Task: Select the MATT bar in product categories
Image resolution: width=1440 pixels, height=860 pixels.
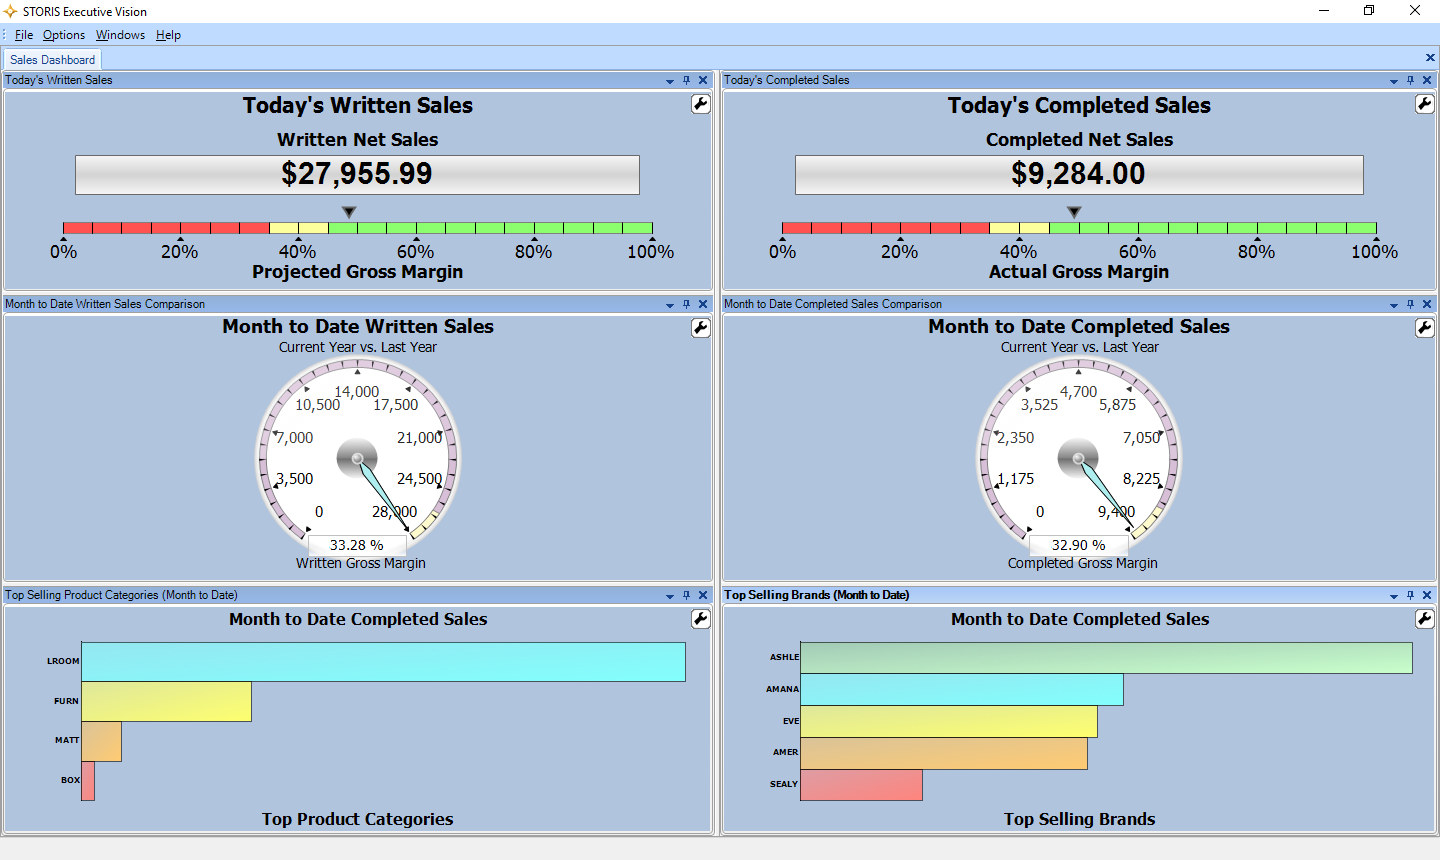Action: (x=101, y=742)
